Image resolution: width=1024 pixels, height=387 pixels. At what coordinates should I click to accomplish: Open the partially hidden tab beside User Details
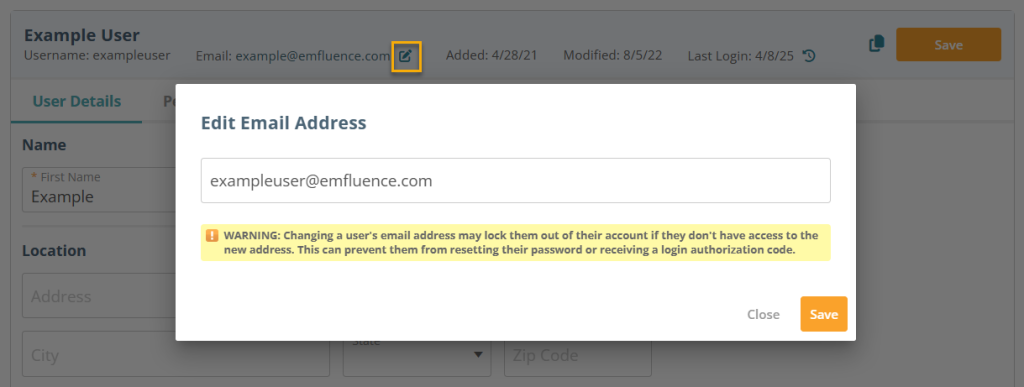[x=168, y=101]
